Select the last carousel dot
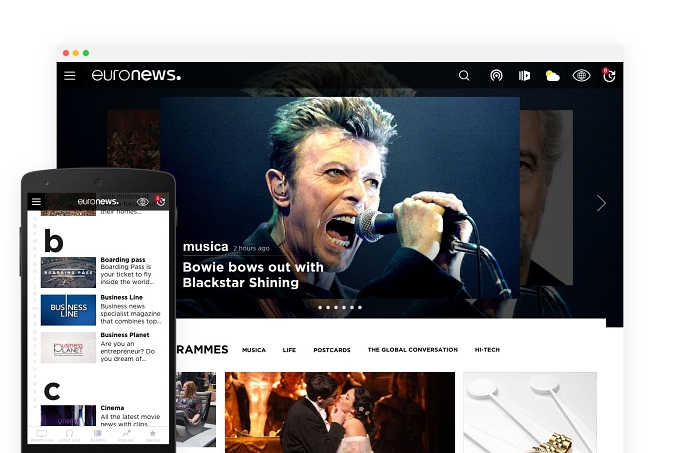 360,307
